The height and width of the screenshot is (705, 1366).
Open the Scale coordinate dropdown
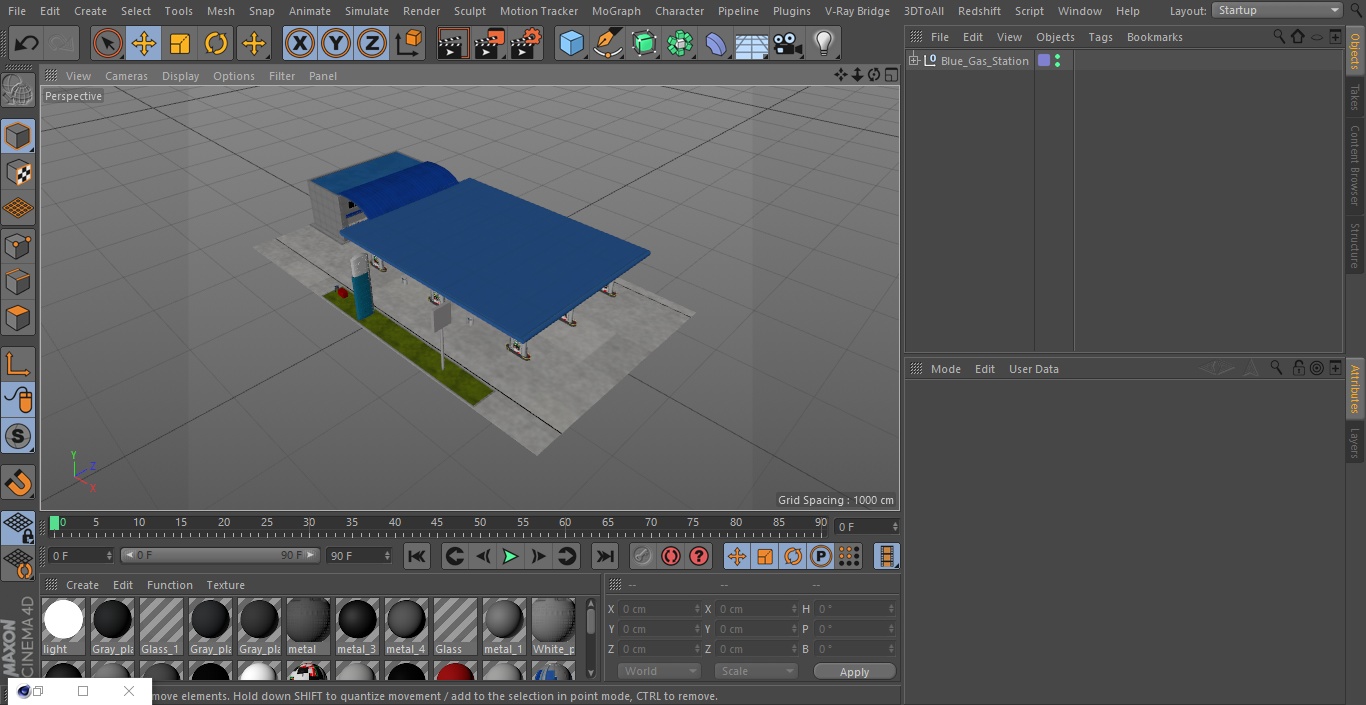coord(756,671)
